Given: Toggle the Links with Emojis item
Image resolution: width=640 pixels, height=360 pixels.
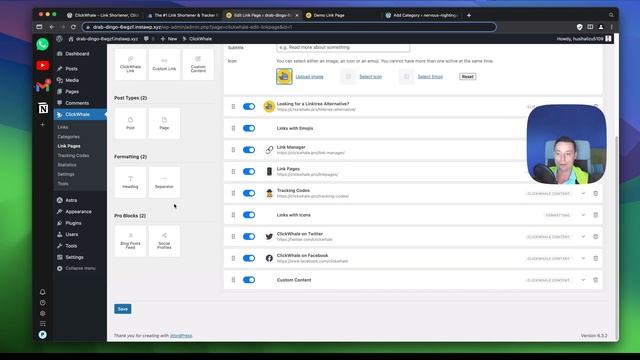Looking at the screenshot, I should [249, 128].
